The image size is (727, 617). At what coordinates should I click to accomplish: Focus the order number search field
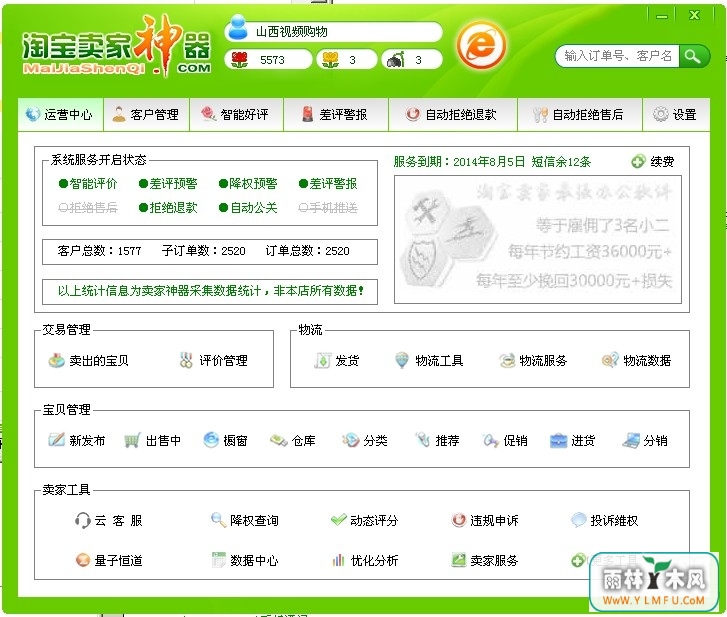click(618, 56)
